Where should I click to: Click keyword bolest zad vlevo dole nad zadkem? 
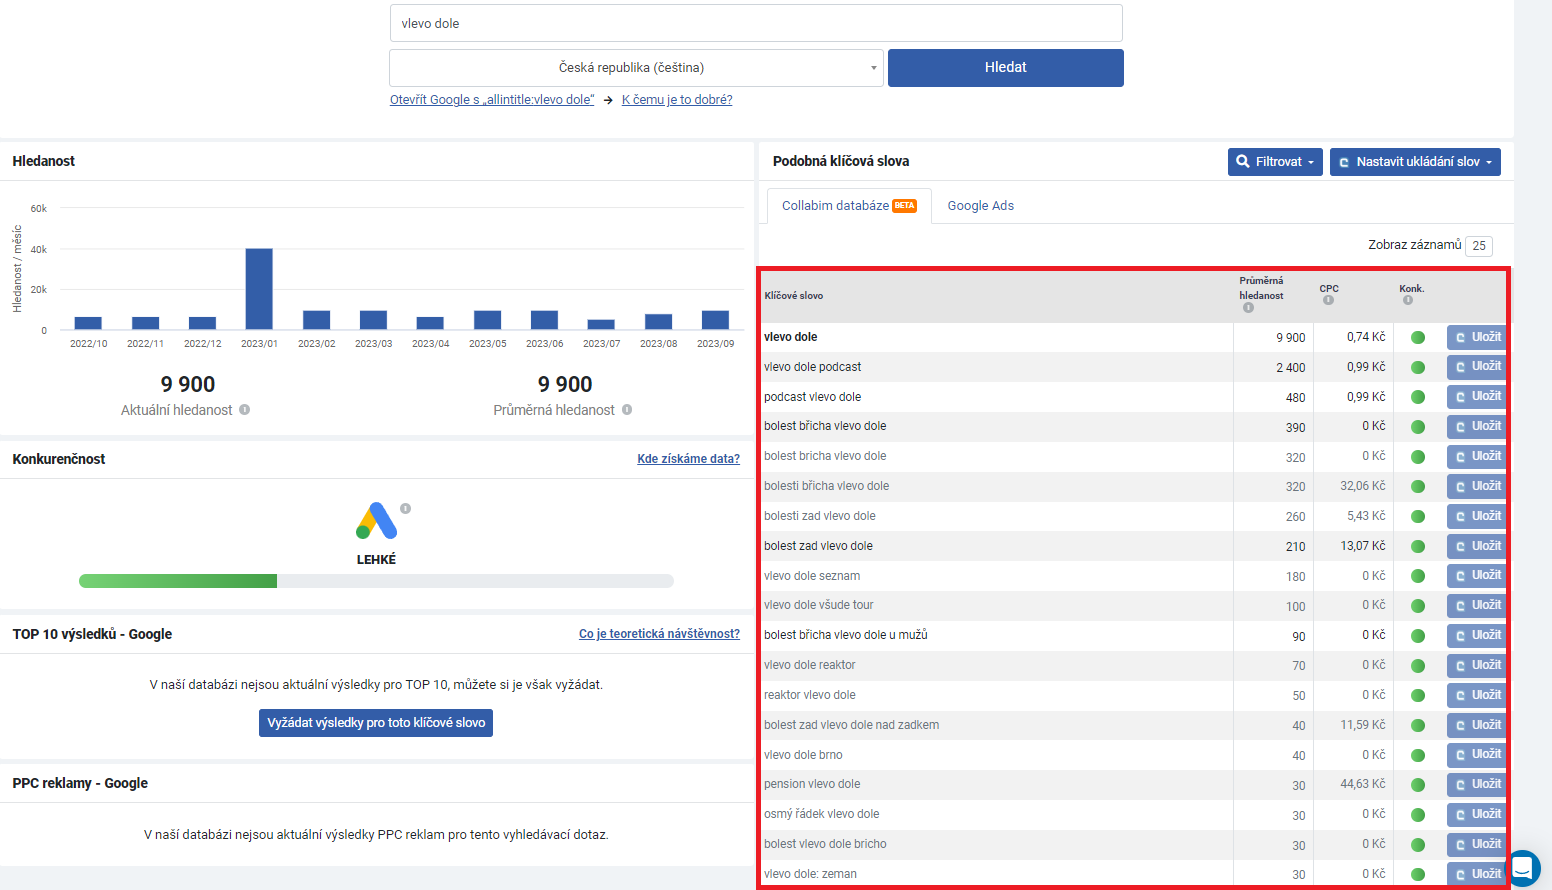coord(851,725)
